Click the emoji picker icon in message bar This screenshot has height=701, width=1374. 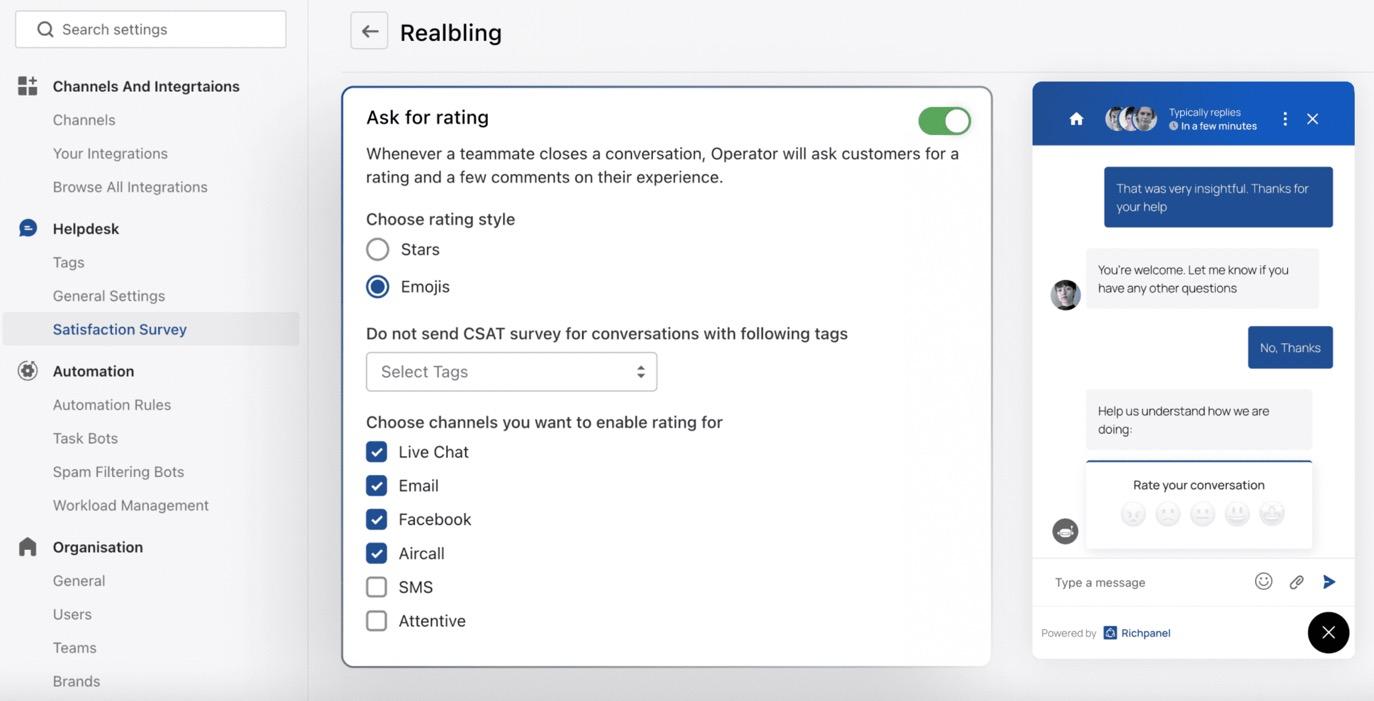tap(1263, 581)
